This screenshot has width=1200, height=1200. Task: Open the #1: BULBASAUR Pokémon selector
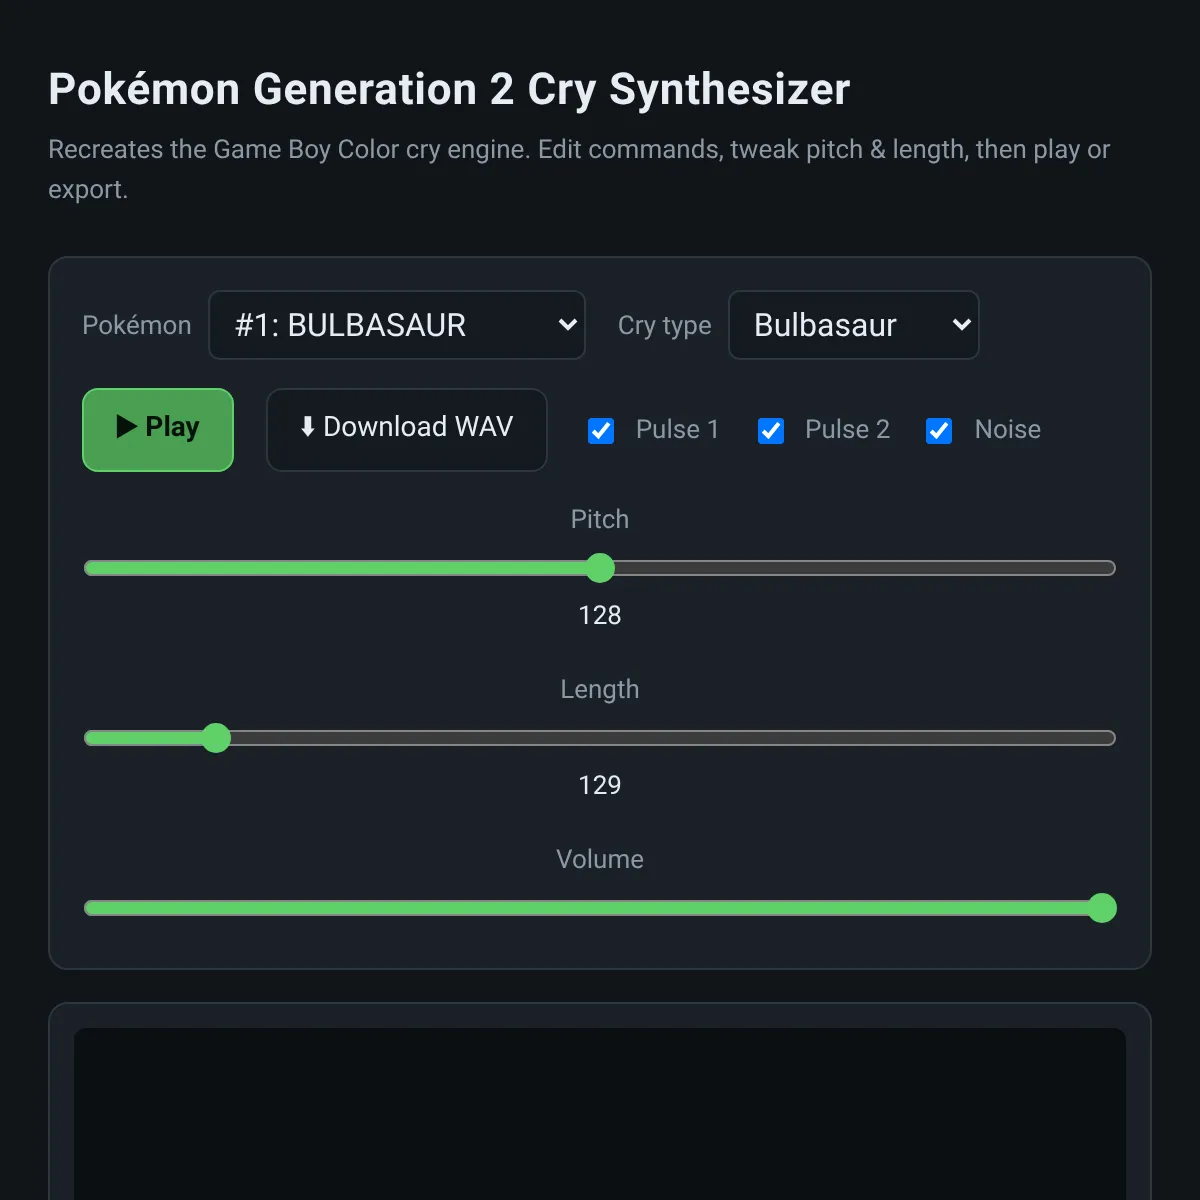click(397, 325)
